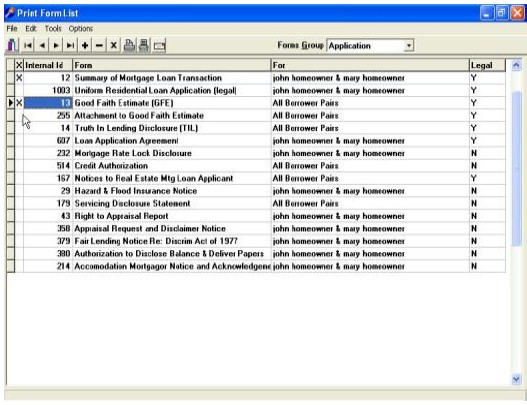527x405 pixels.
Task: Go to first record navigation button
Action: coord(28,45)
